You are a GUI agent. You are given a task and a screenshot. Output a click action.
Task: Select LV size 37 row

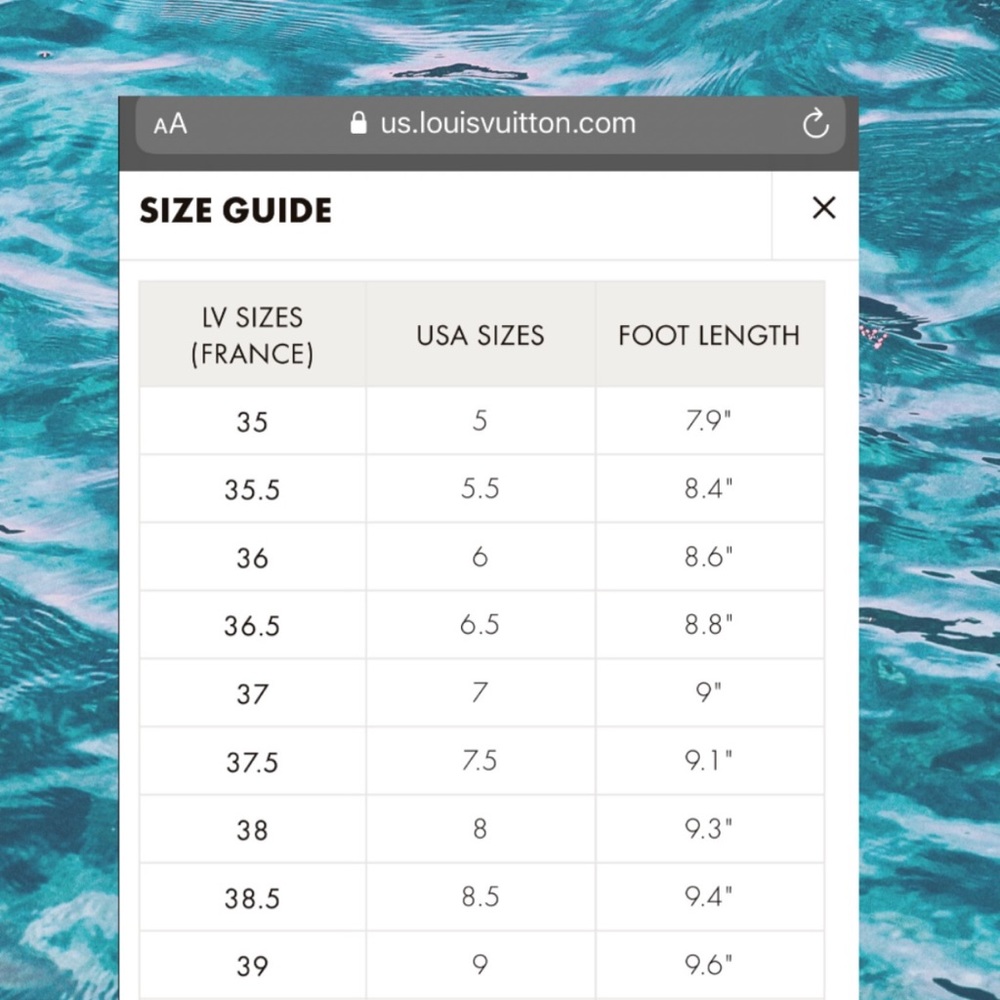pos(252,693)
